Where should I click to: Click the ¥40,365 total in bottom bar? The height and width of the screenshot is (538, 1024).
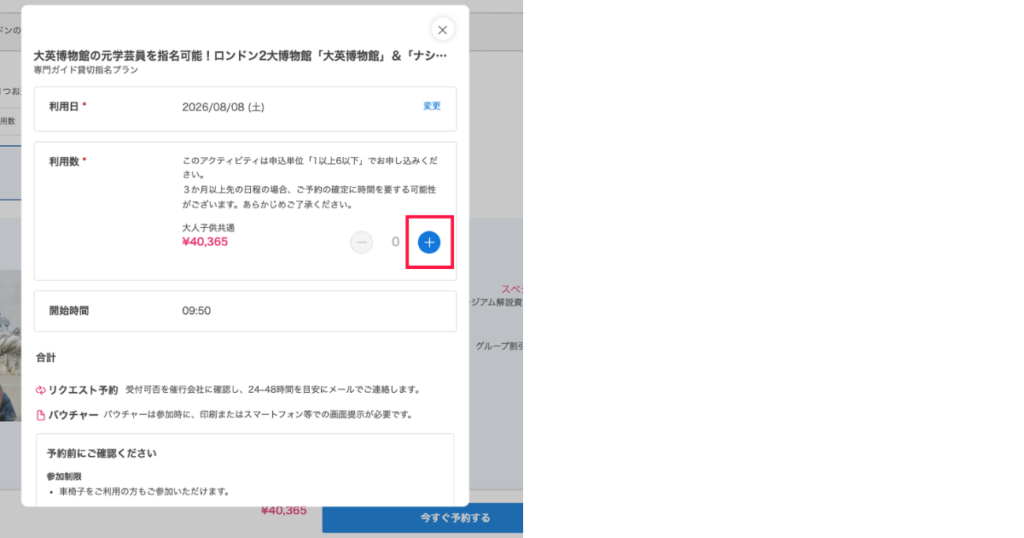pyautogui.click(x=283, y=511)
